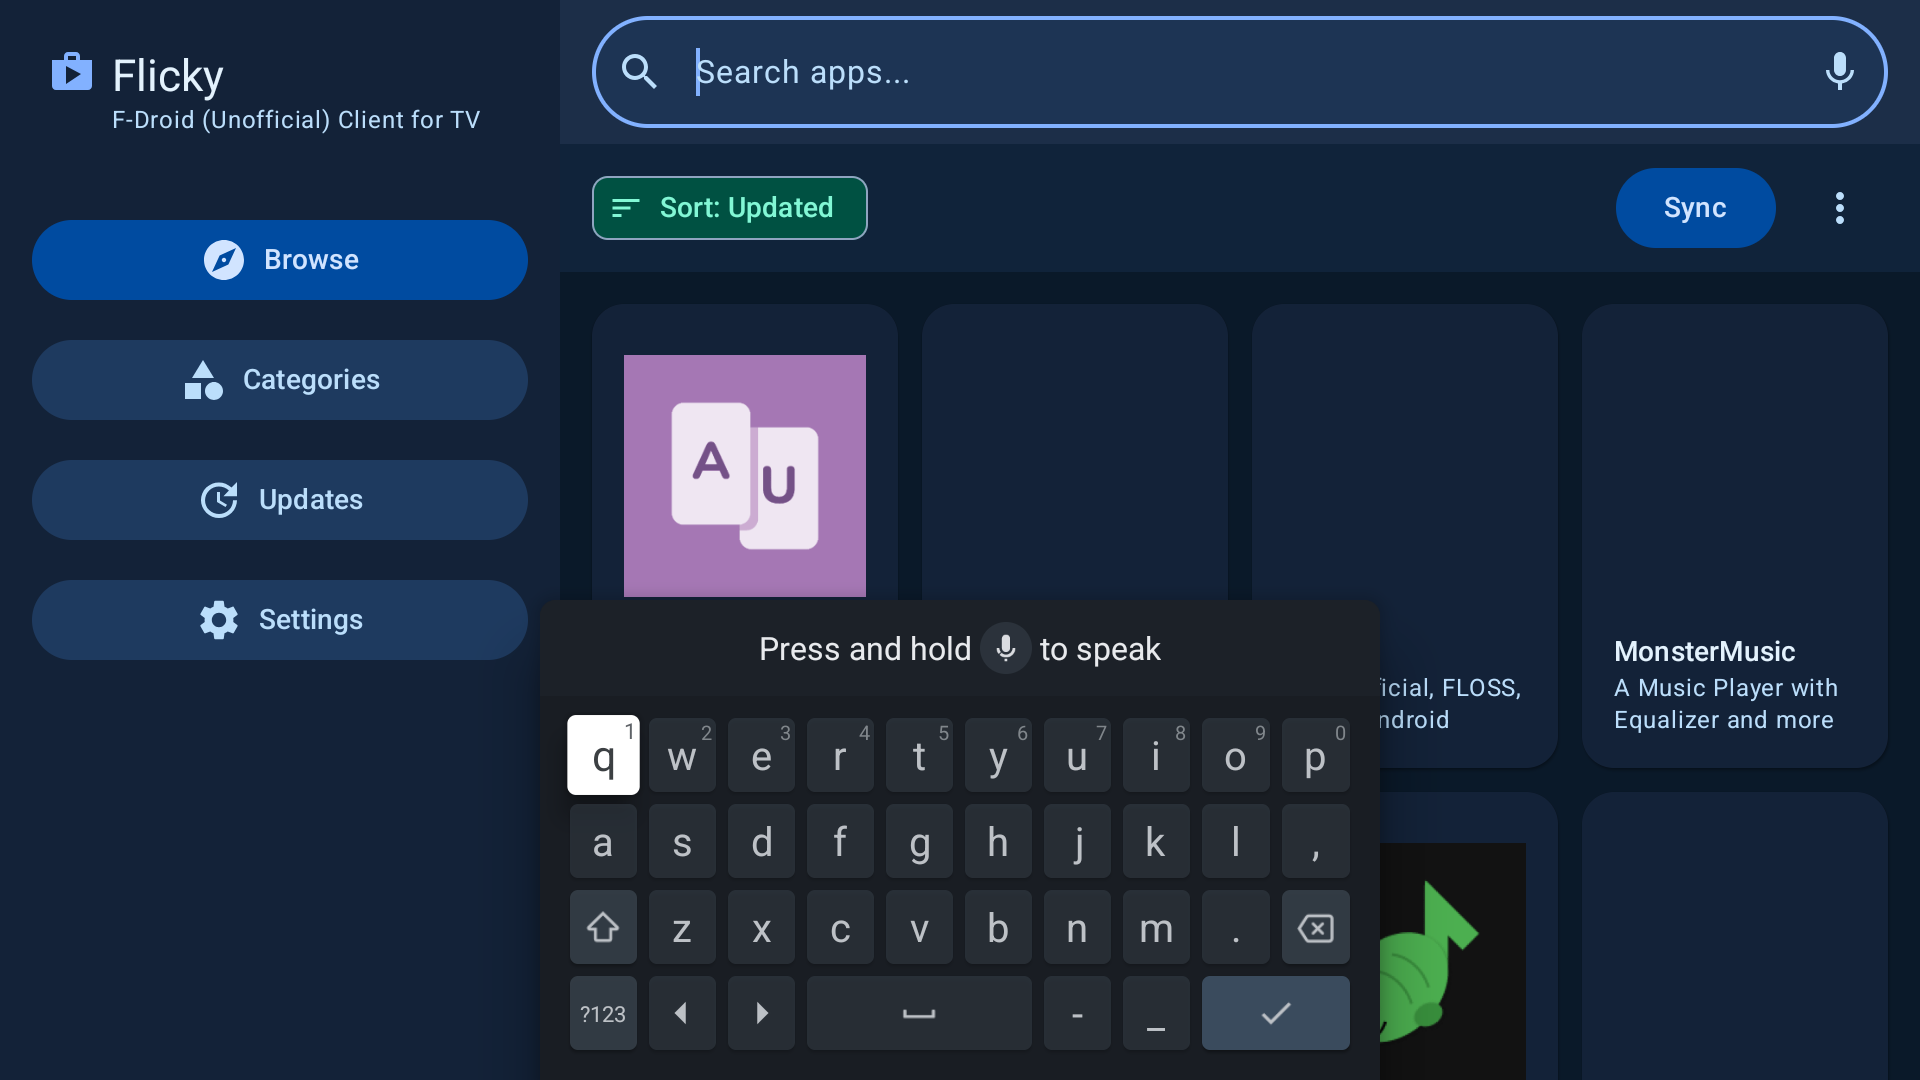Open the three-dot overflow menu
The width and height of the screenshot is (1920, 1080).
1839,208
